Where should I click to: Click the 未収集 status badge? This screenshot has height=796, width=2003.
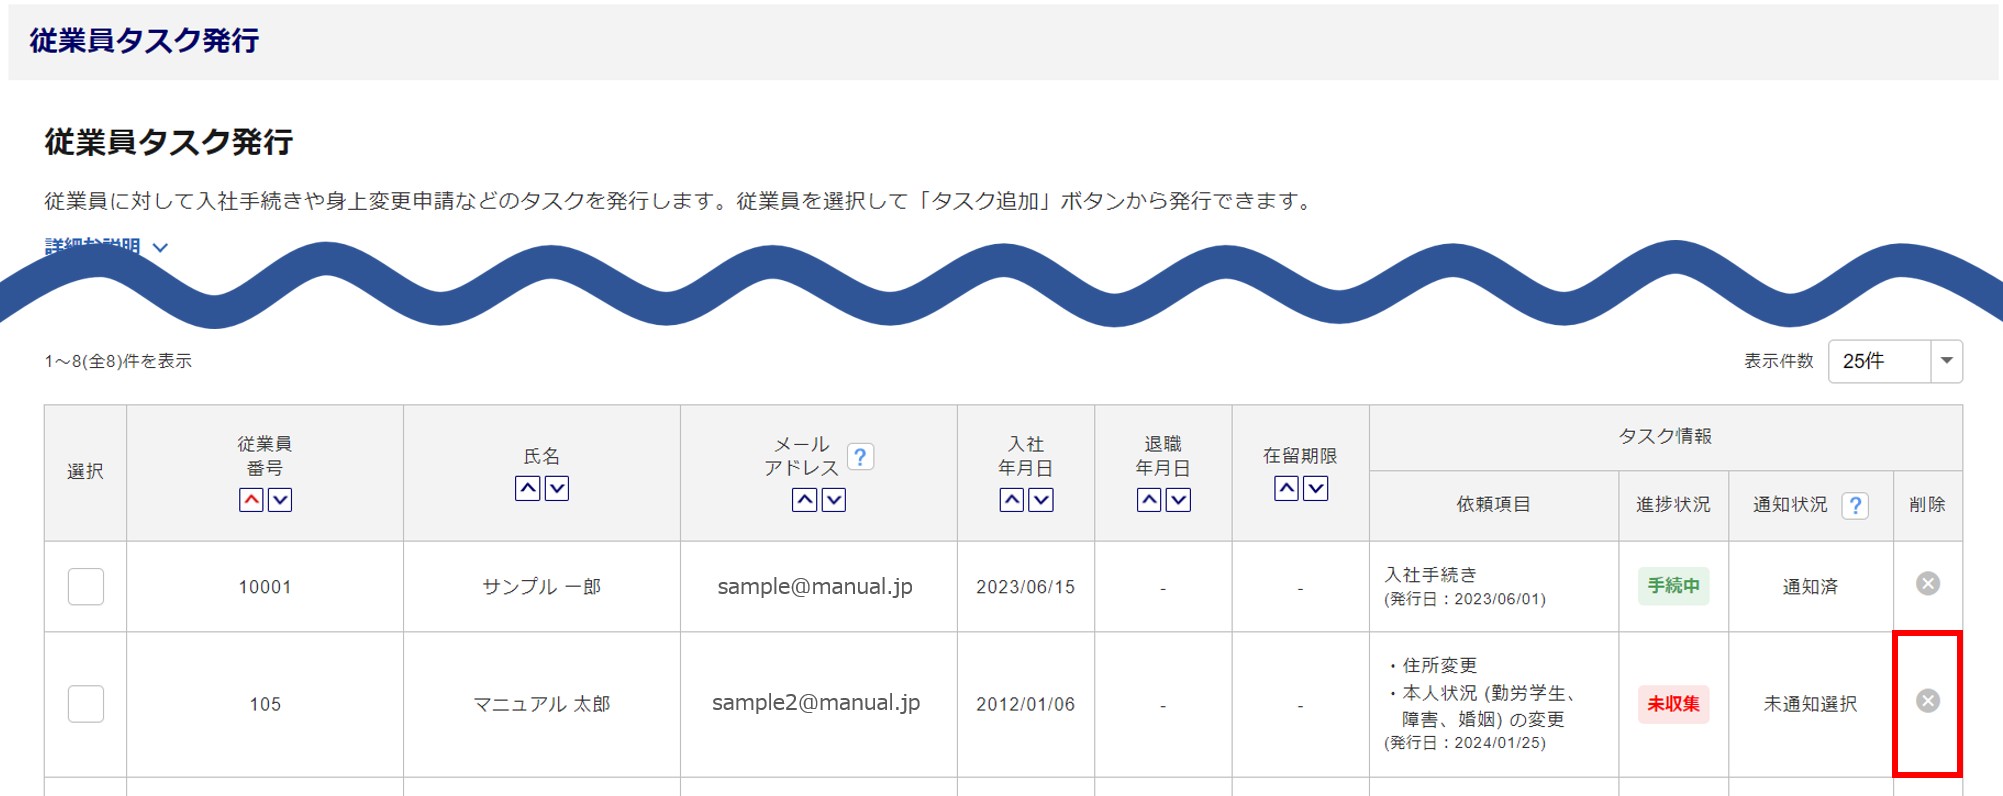(x=1673, y=704)
